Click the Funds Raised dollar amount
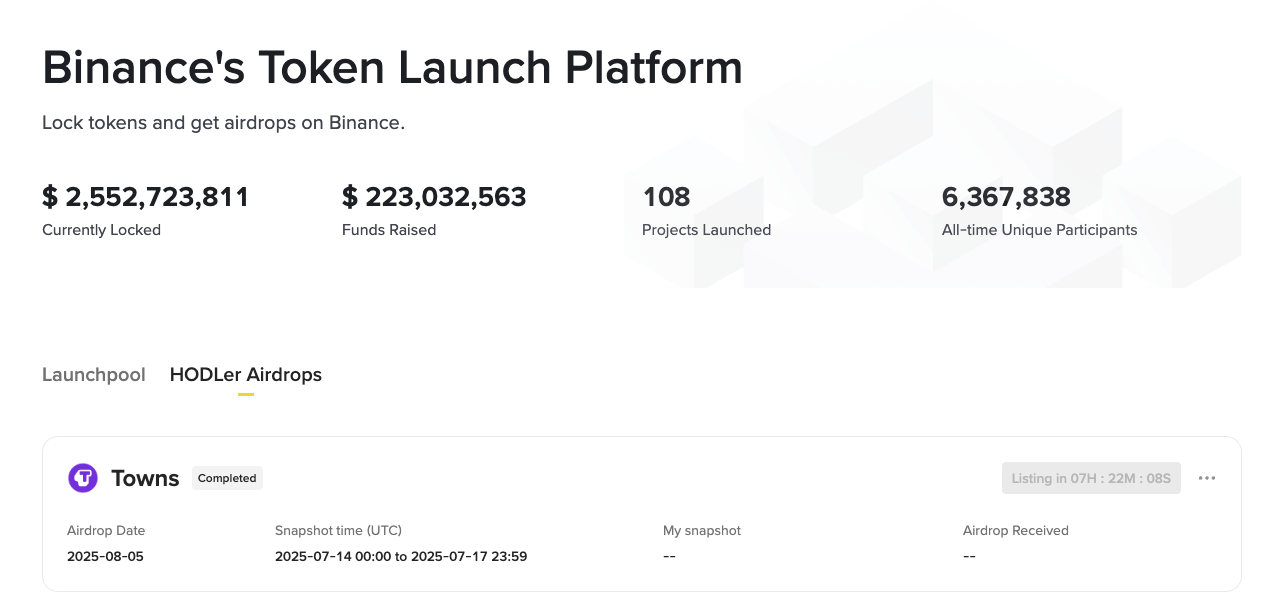The width and height of the screenshot is (1286, 603). click(x=434, y=197)
